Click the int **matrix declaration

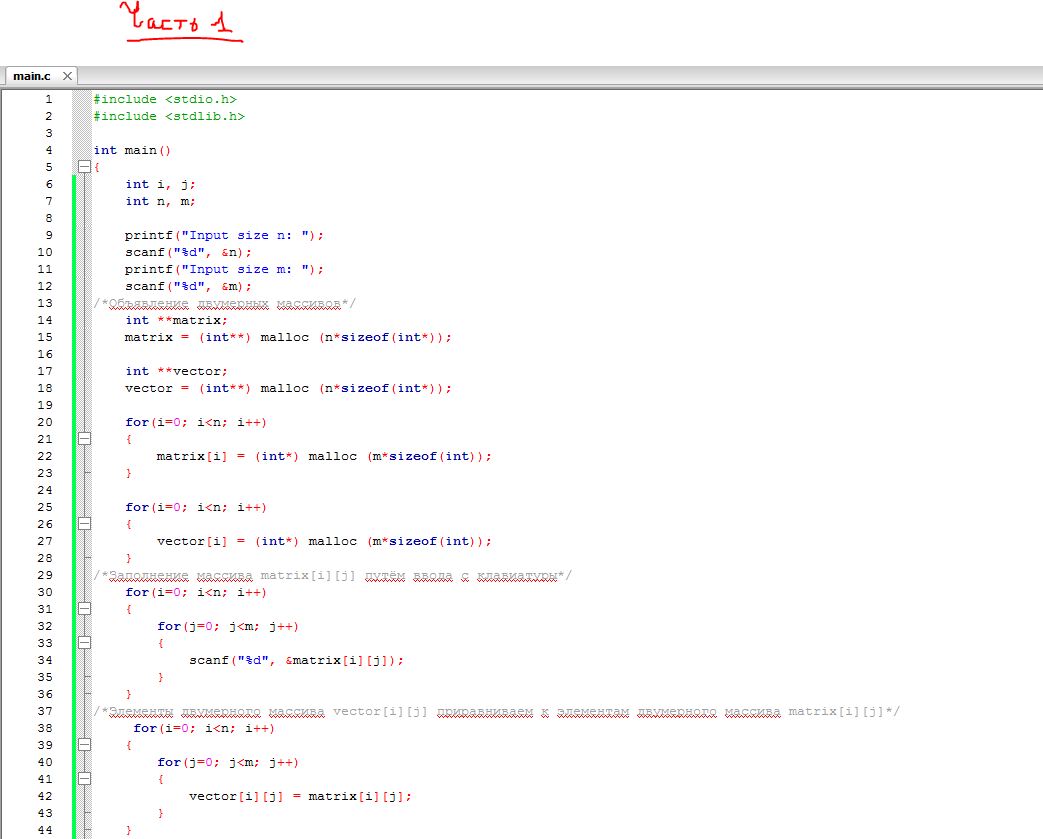click(x=176, y=320)
